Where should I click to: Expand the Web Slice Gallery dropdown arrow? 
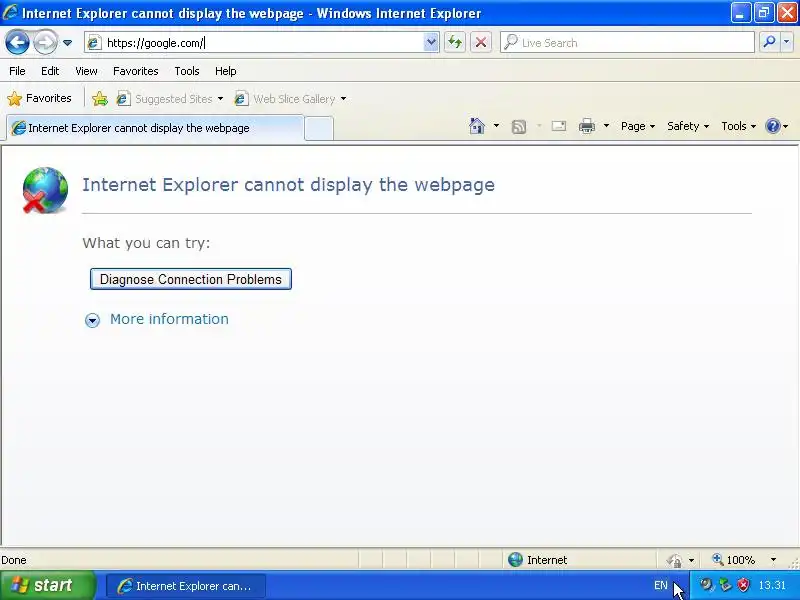343,98
